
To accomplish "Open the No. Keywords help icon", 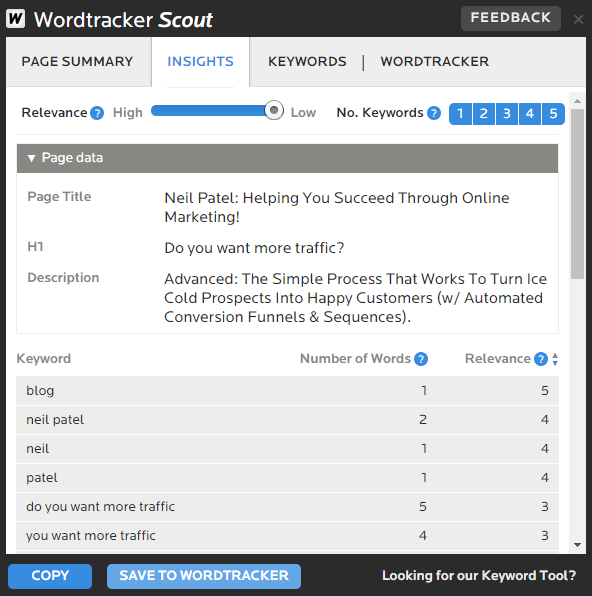I will [x=433, y=113].
